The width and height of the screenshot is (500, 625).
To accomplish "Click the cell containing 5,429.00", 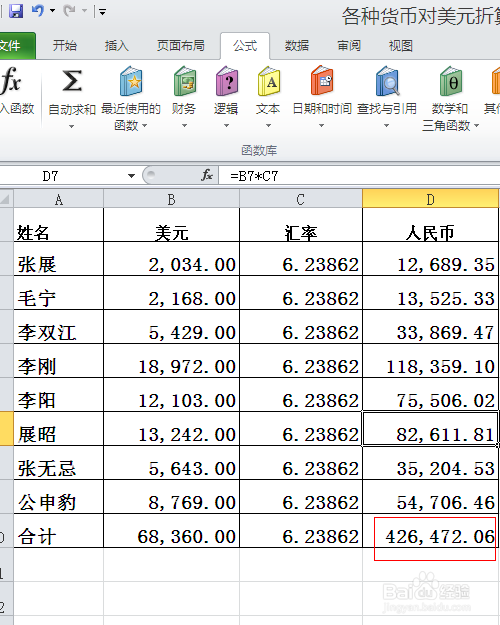I will click(171, 326).
